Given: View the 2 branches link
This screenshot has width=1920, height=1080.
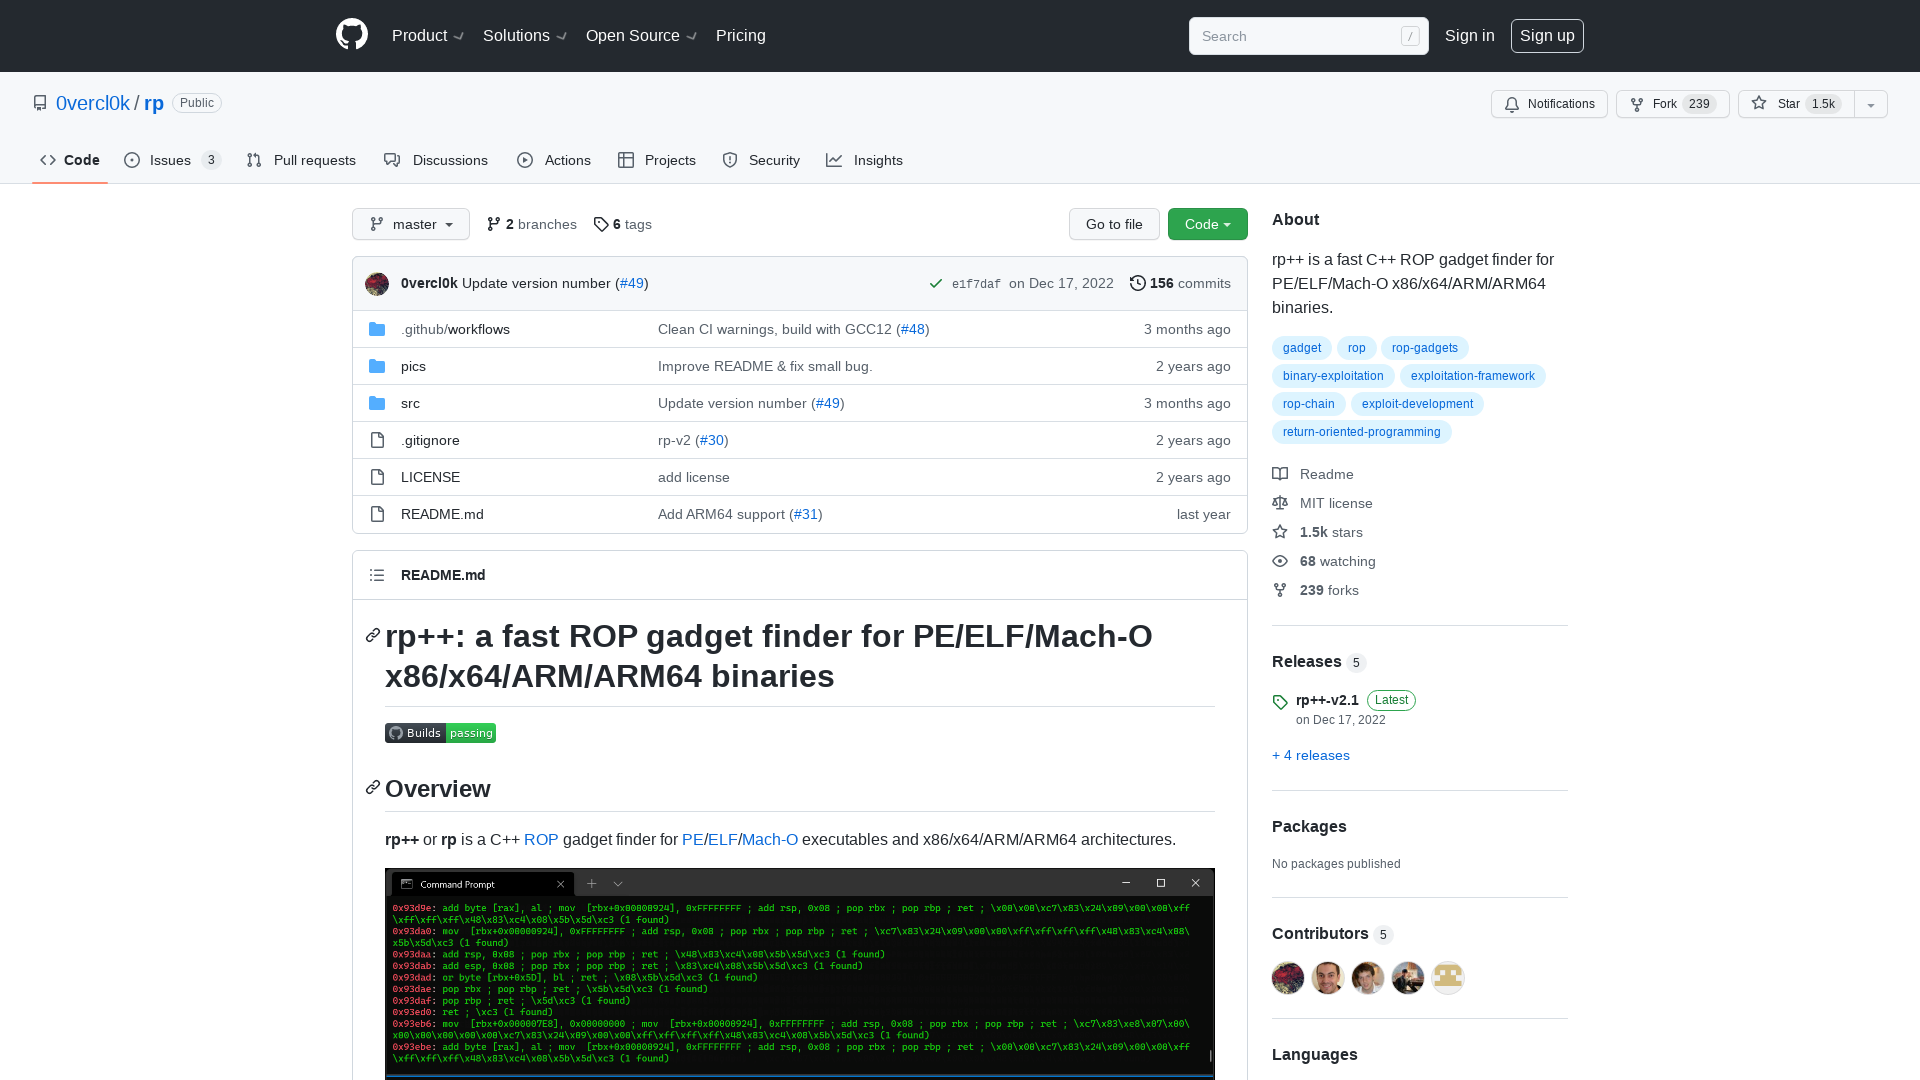Looking at the screenshot, I should pyautogui.click(x=532, y=224).
